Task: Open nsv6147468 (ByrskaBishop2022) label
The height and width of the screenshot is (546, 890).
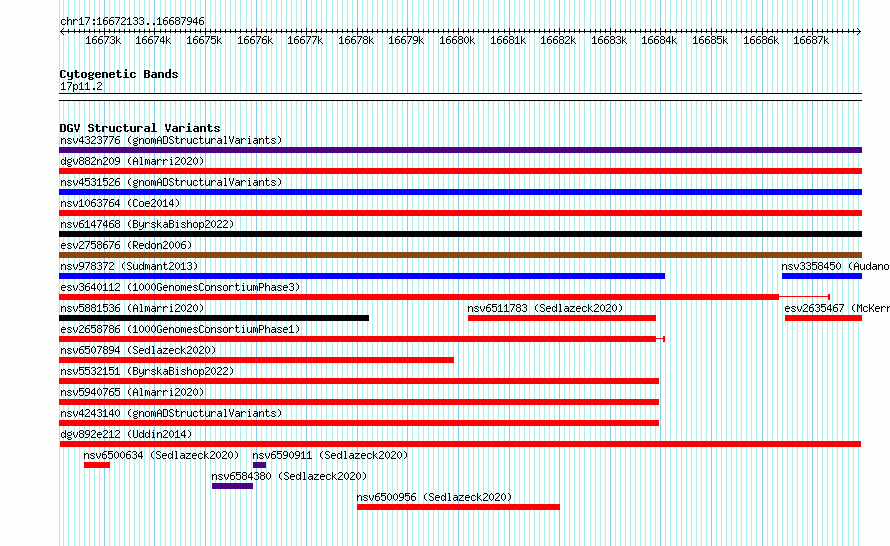Action: 147,224
